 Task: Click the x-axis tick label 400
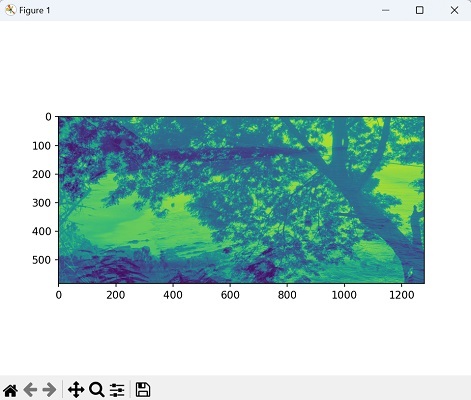173,295
